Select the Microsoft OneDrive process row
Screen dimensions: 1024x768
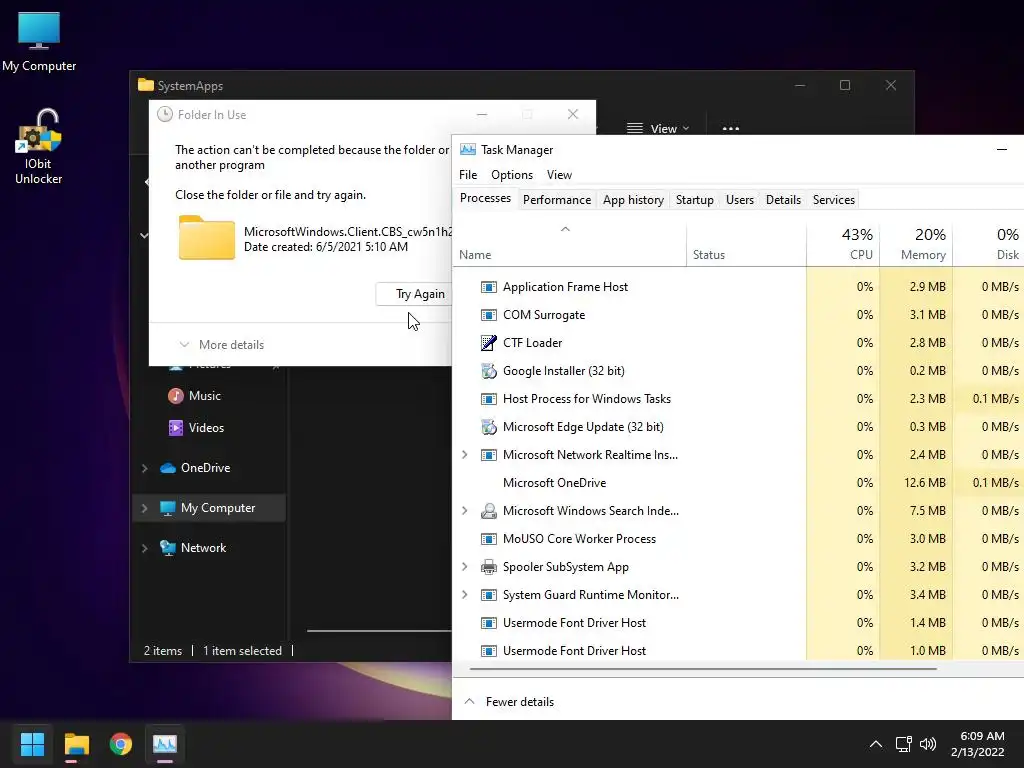tap(738, 483)
